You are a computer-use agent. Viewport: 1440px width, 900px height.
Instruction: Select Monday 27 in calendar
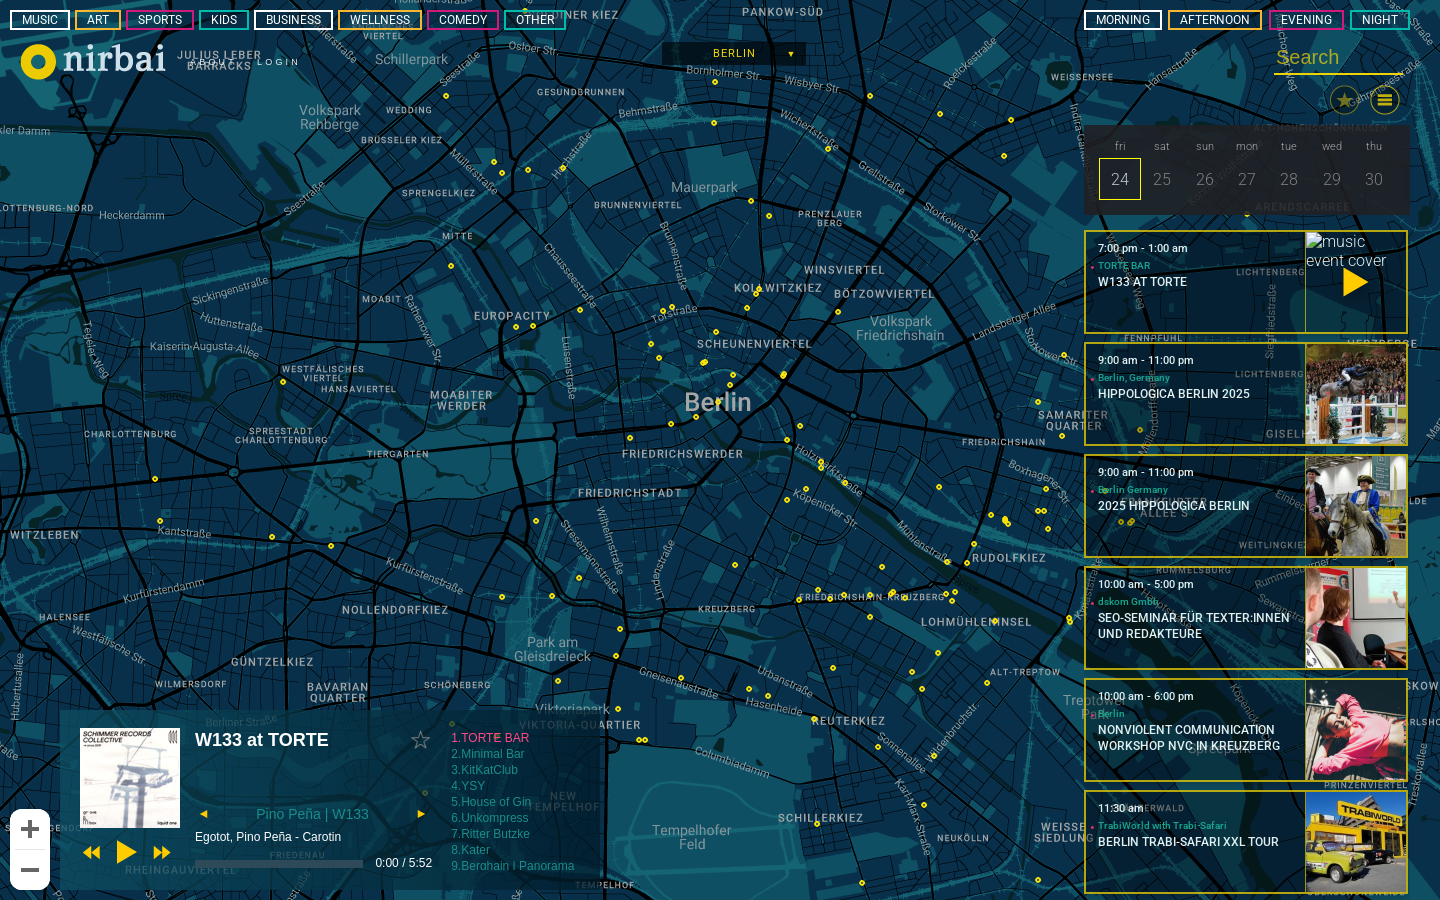point(1247,179)
